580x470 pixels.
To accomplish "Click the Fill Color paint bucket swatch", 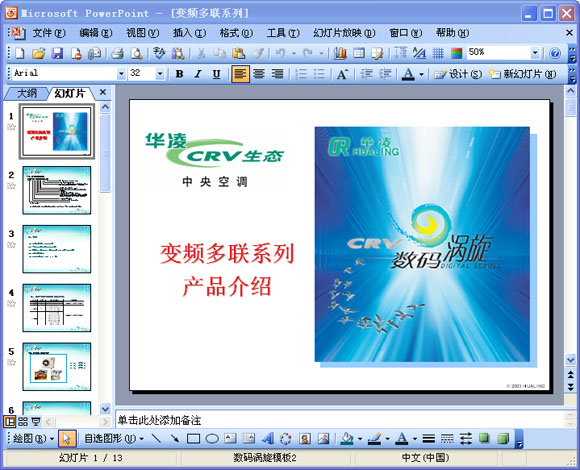I will pos(347,439).
